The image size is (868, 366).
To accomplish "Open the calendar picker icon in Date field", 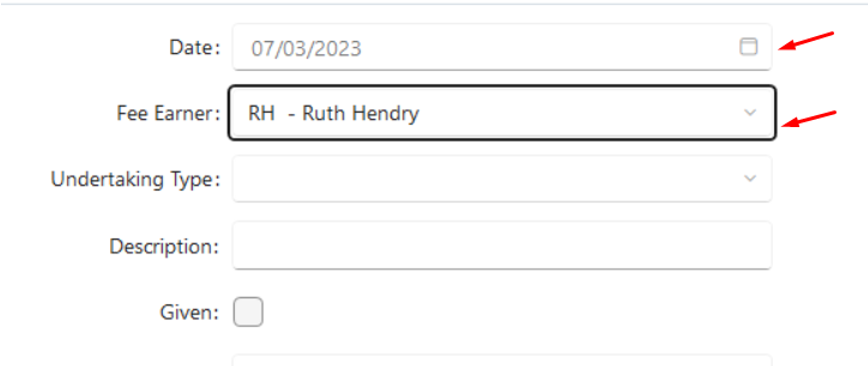I will point(748,47).
